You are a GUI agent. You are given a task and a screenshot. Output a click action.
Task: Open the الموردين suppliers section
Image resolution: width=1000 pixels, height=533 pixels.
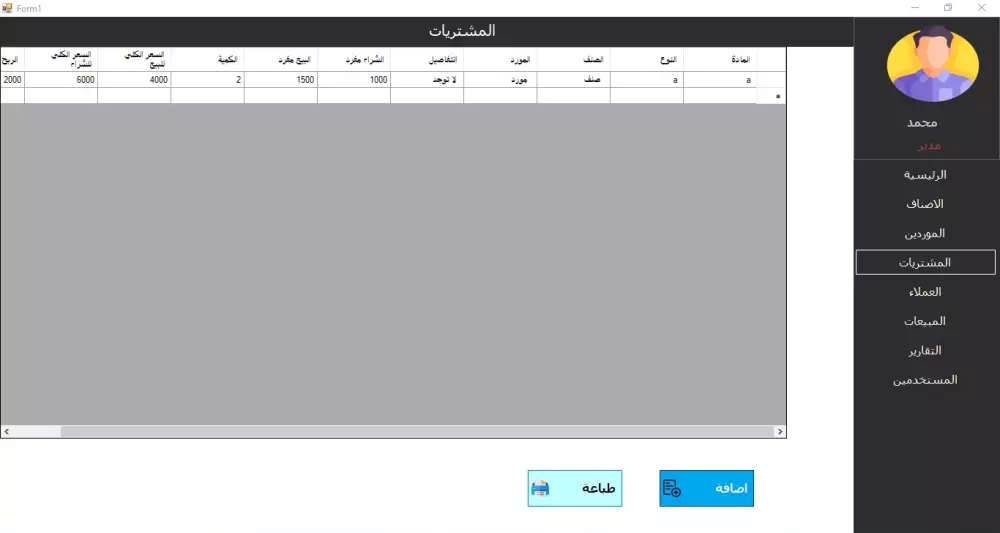pyautogui.click(x=925, y=233)
